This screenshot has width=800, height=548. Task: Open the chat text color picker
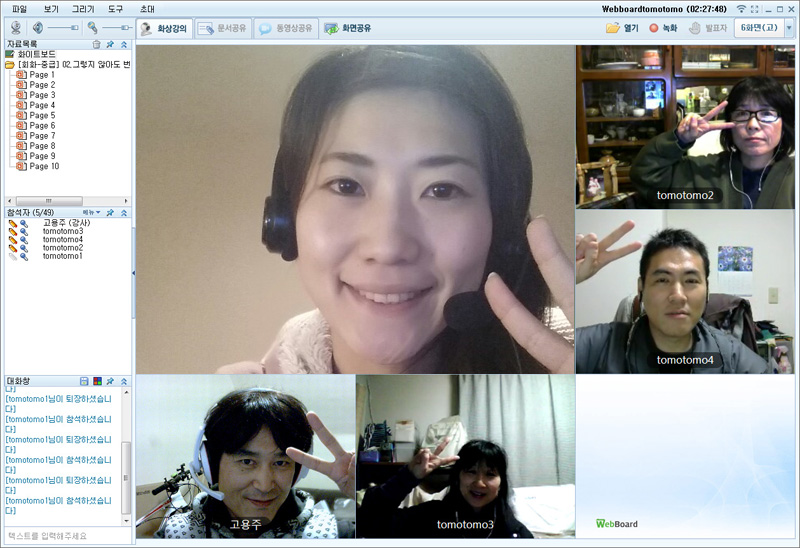click(x=97, y=381)
